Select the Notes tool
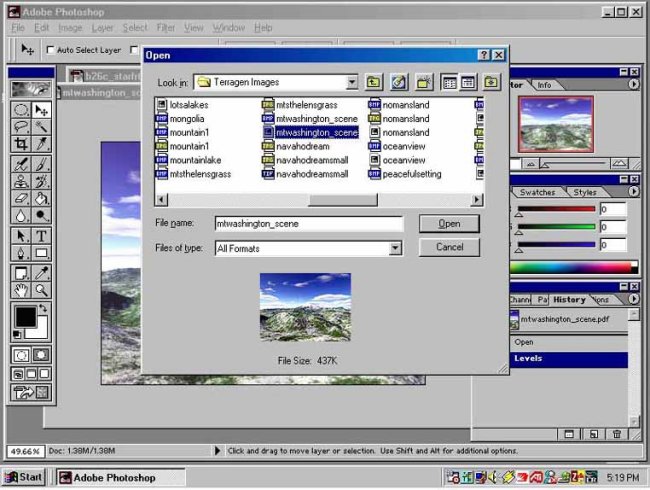 coord(21,273)
